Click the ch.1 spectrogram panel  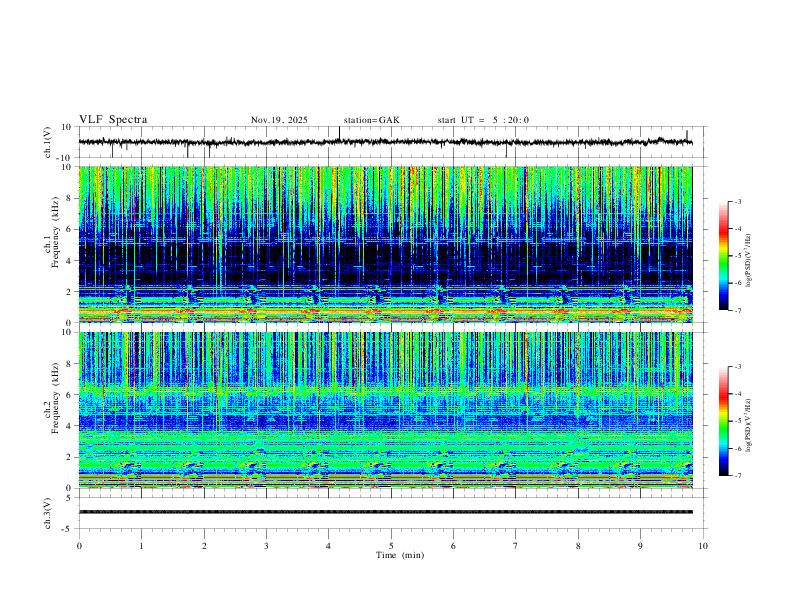click(x=385, y=244)
